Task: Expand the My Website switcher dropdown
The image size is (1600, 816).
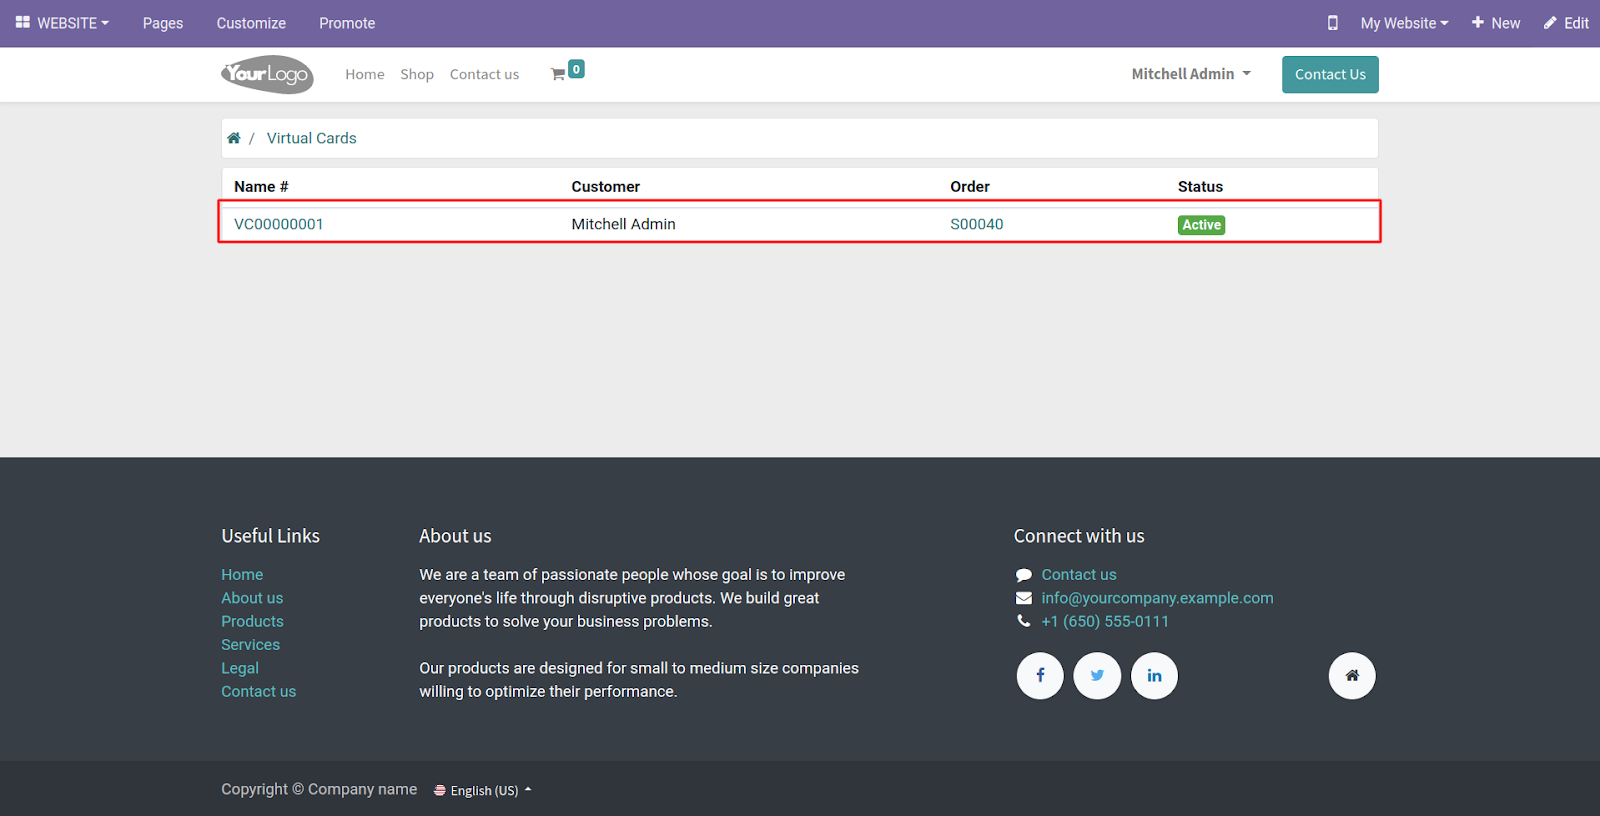Action: pyautogui.click(x=1404, y=23)
